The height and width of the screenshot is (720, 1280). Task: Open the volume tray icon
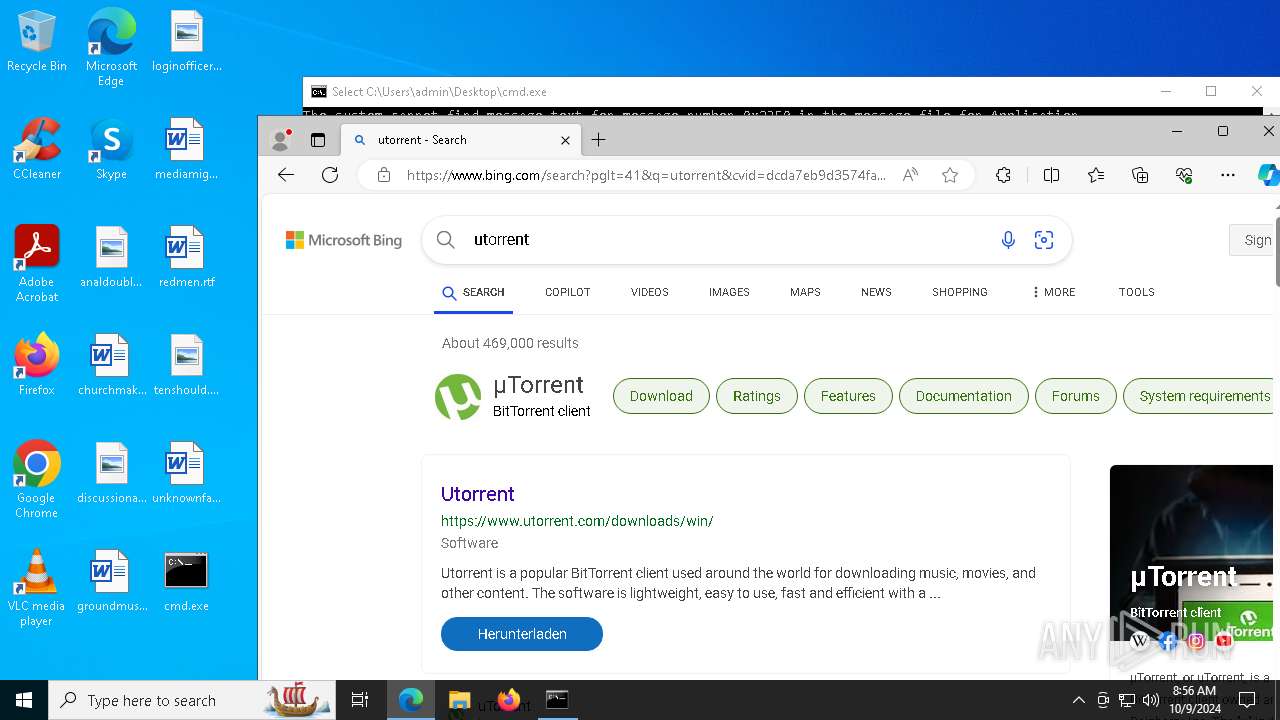[x=1150, y=700]
